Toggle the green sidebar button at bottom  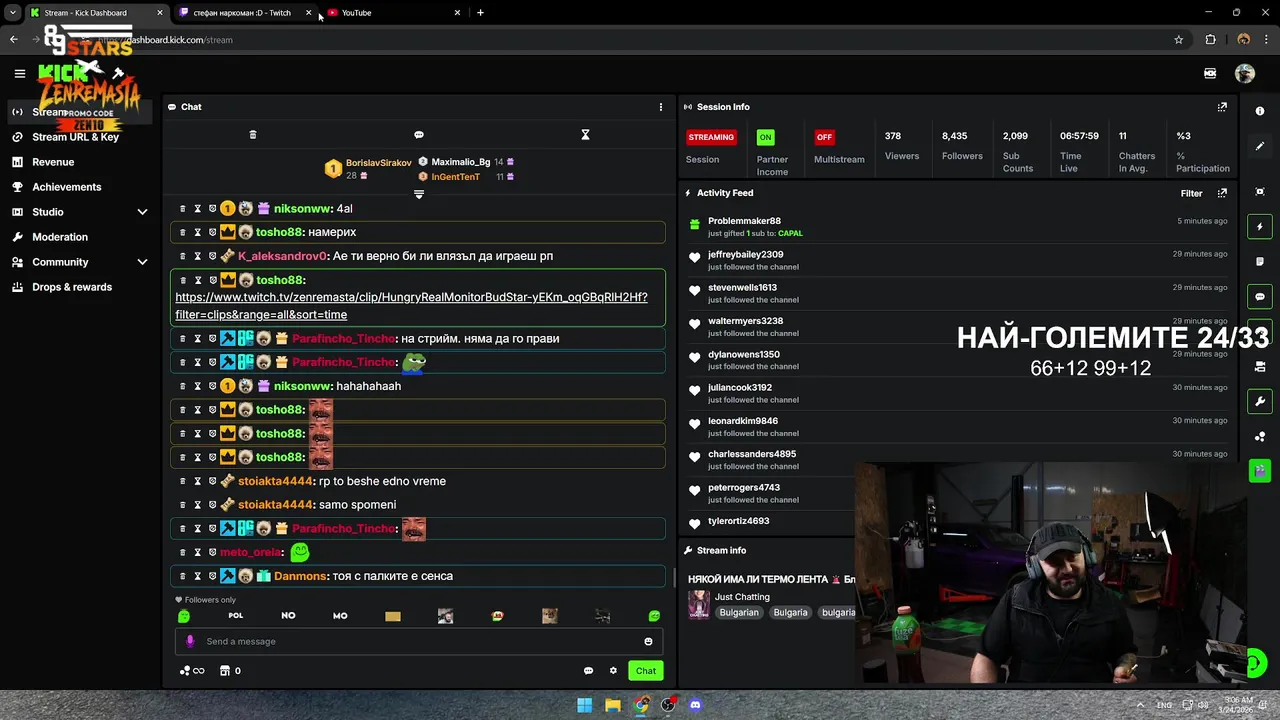(x=1260, y=471)
